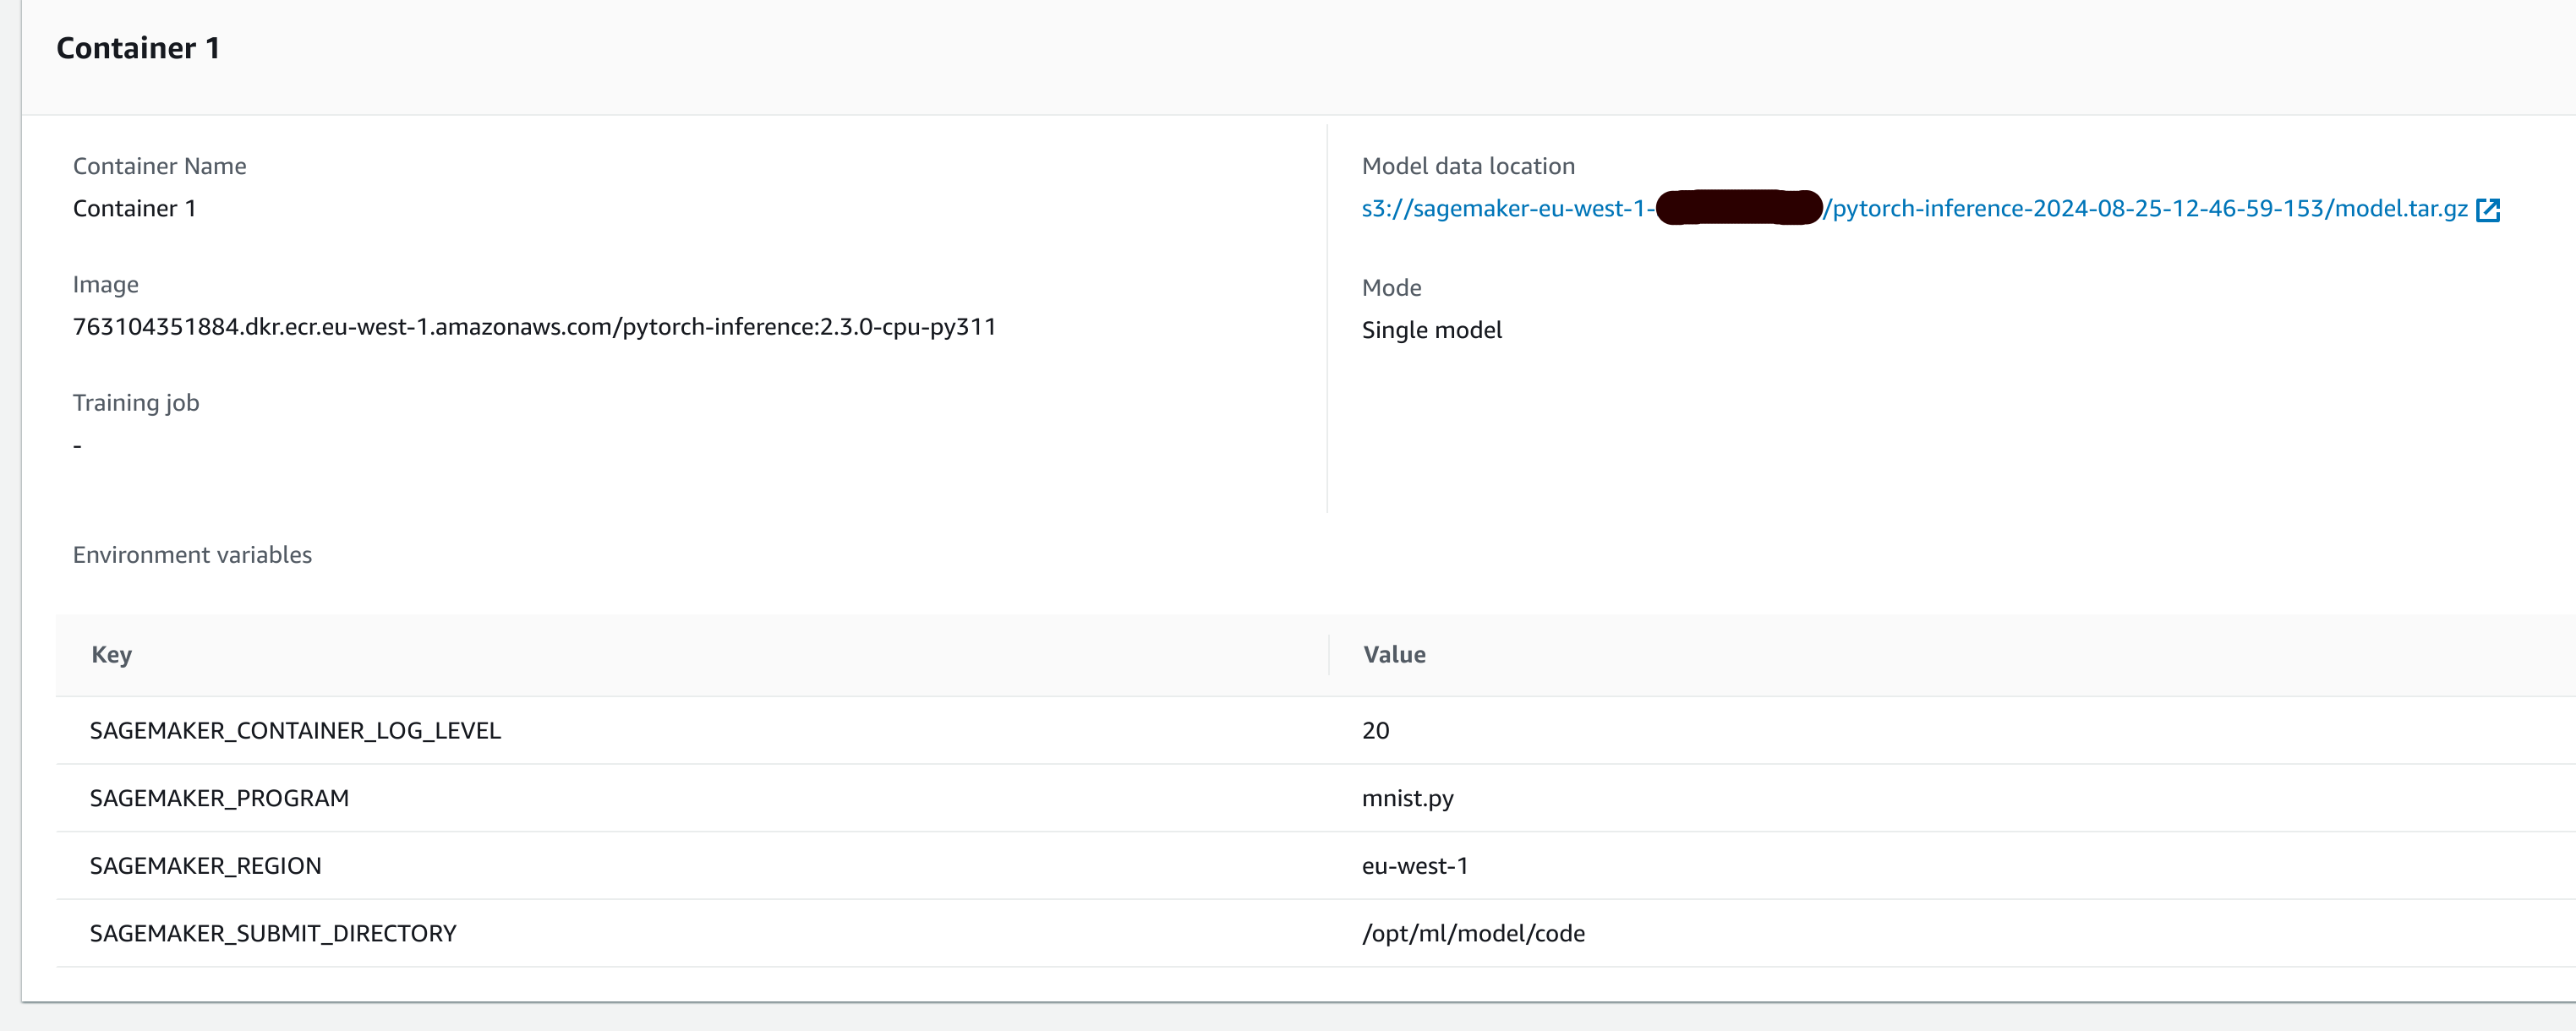This screenshot has height=1031, width=2576.
Task: Click the Model data location label
Action: click(x=1467, y=166)
